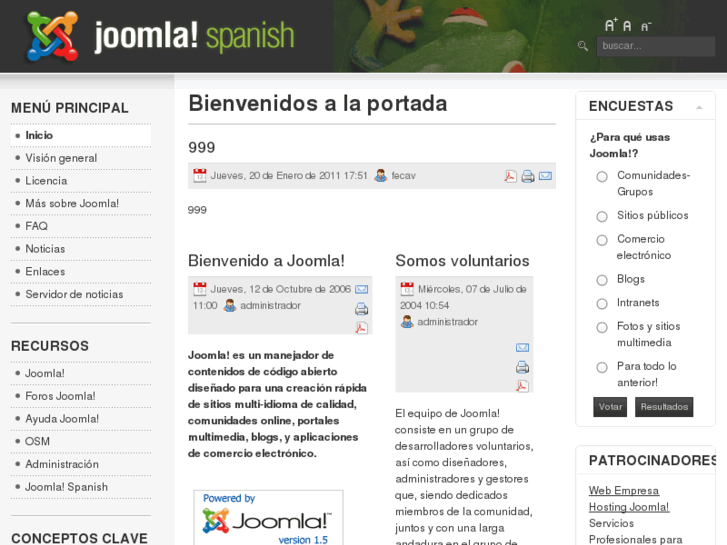Decrease font size with A- icon
727x545 pixels.
tap(646, 27)
